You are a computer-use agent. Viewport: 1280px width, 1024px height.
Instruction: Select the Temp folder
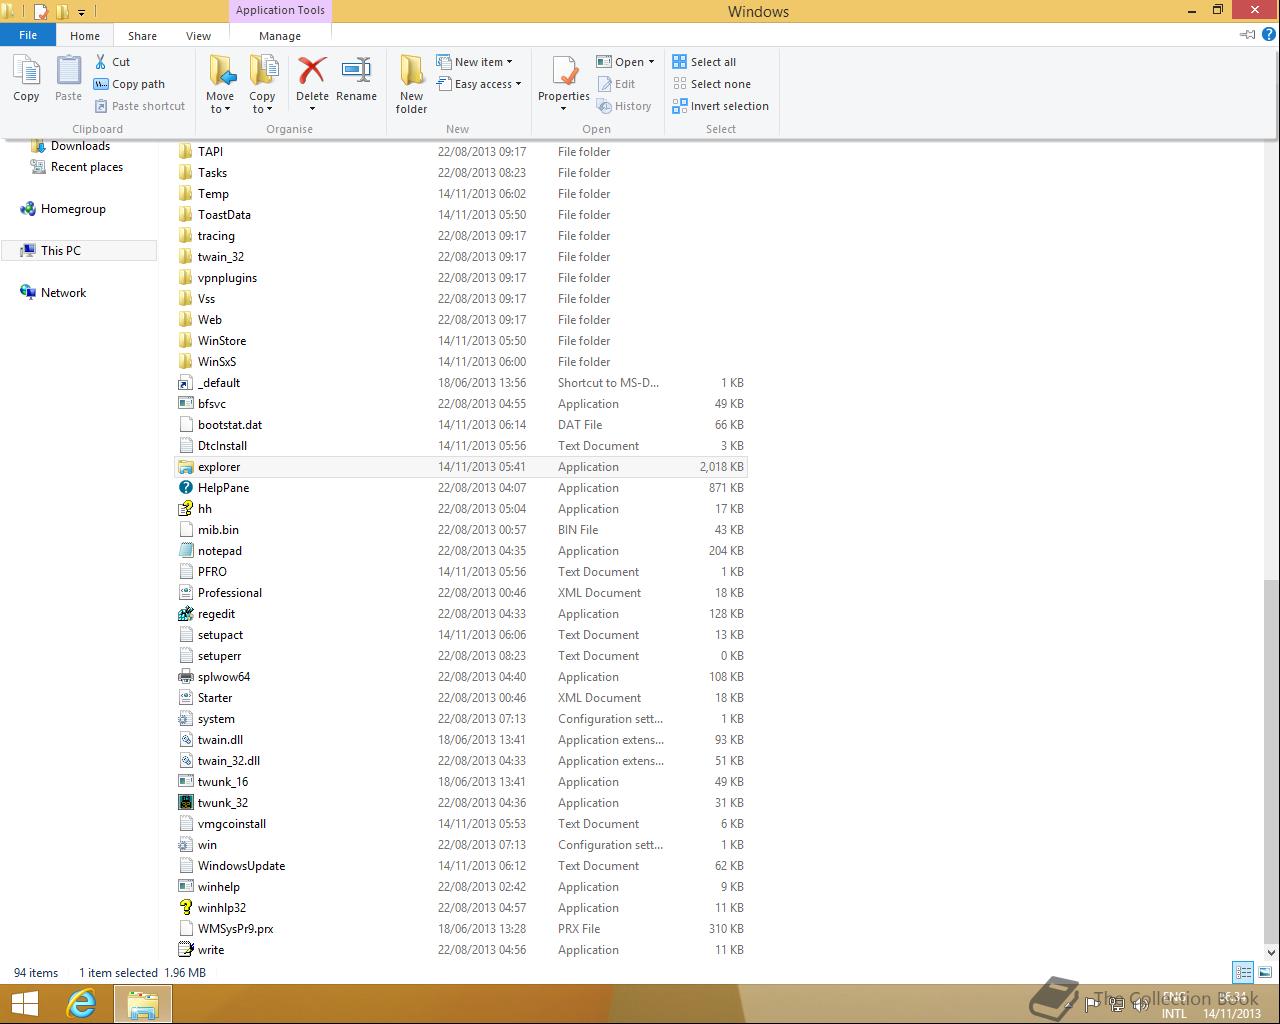(213, 194)
